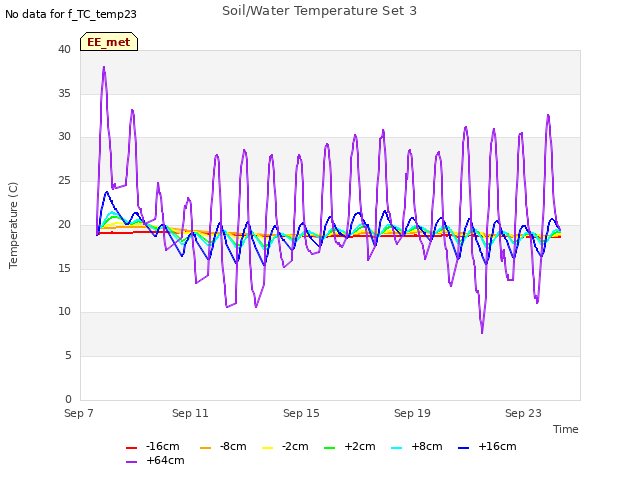Viewport: 640px width, 480px height.
Task: Toggle the -2cm legend entry
Action: click(285, 447)
